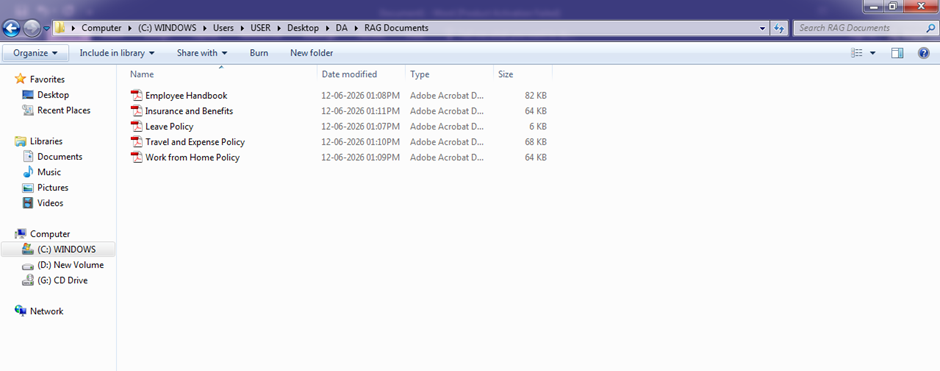
Task: Select Libraries in the navigation pane
Action: tap(46, 141)
